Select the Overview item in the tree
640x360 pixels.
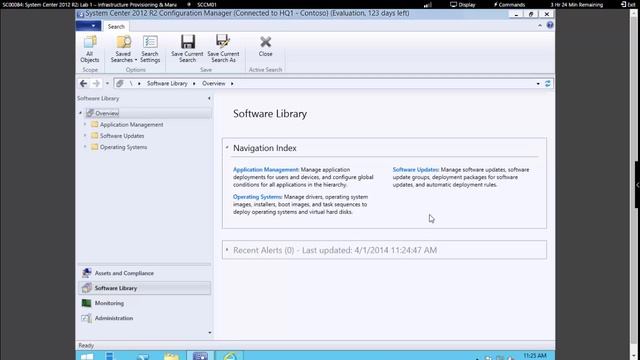(107, 113)
